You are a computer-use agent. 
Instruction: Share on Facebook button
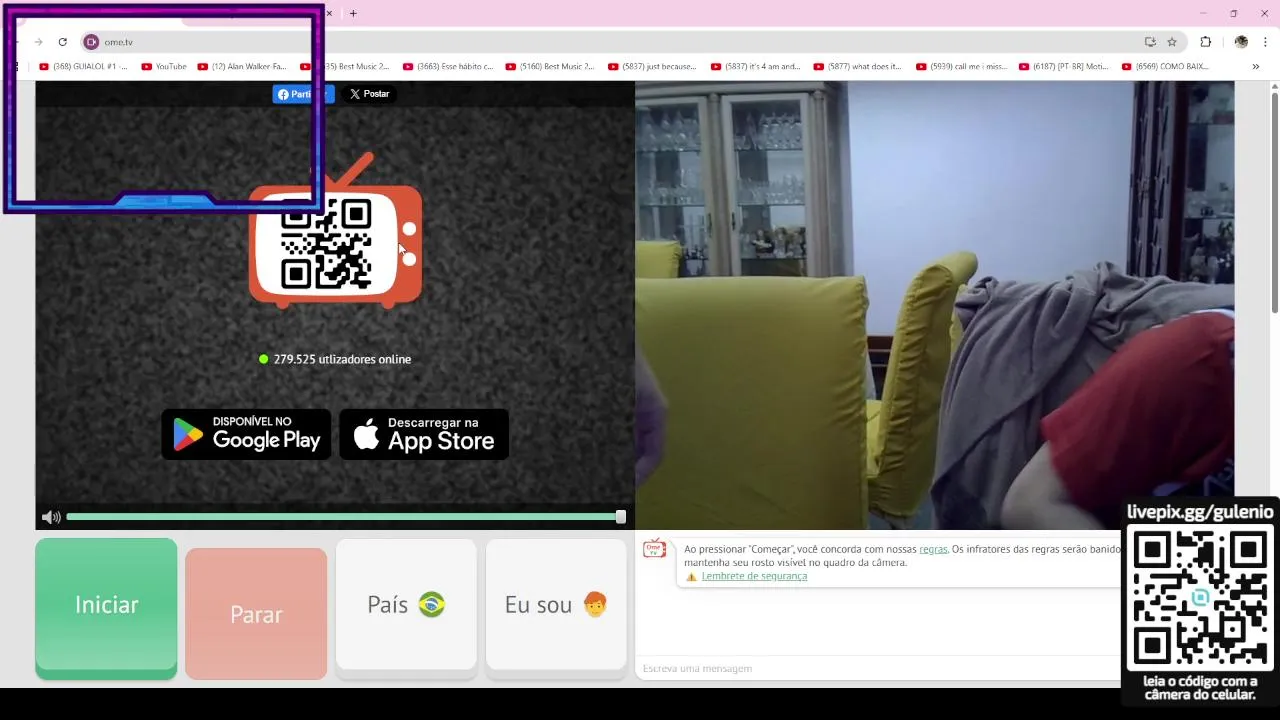pyautogui.click(x=302, y=94)
